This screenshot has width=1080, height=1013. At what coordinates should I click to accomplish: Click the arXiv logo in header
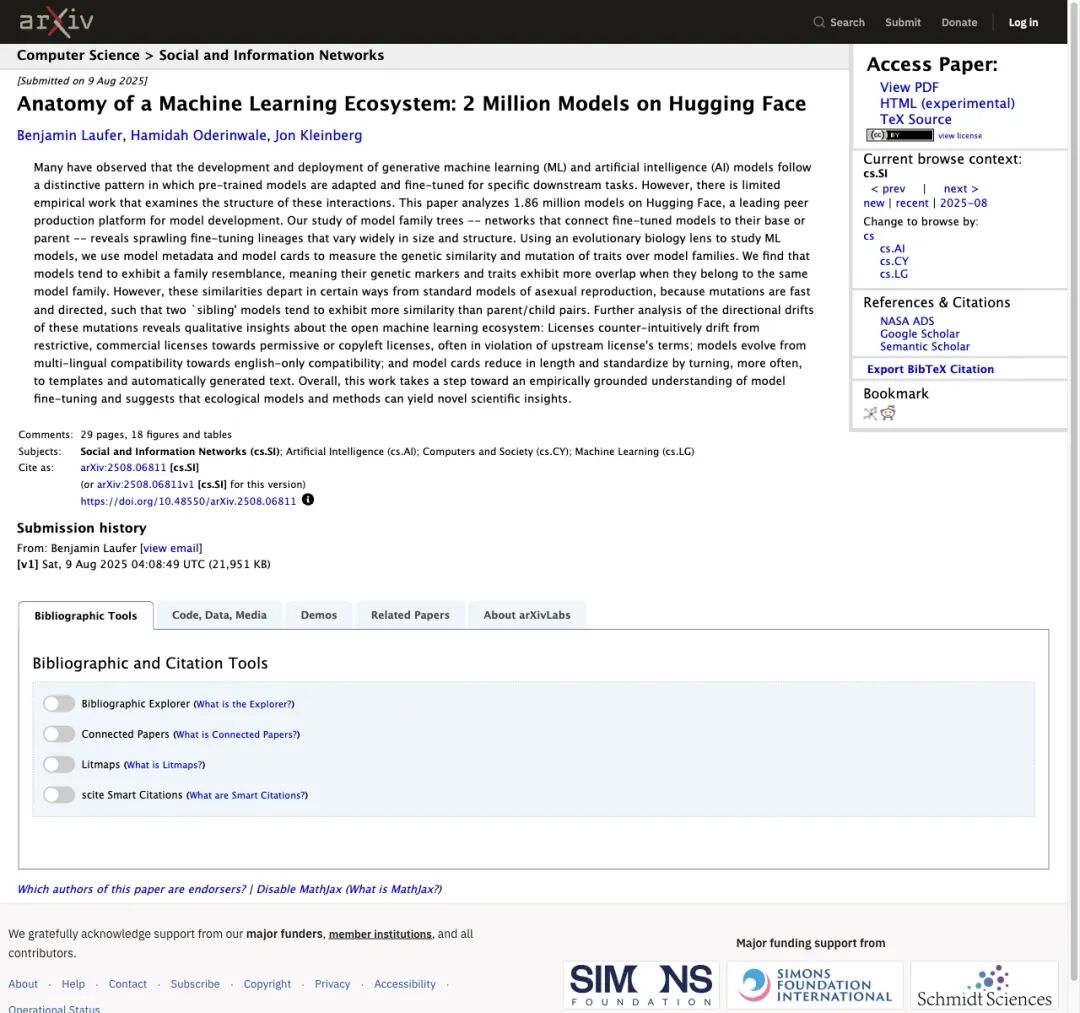56,22
